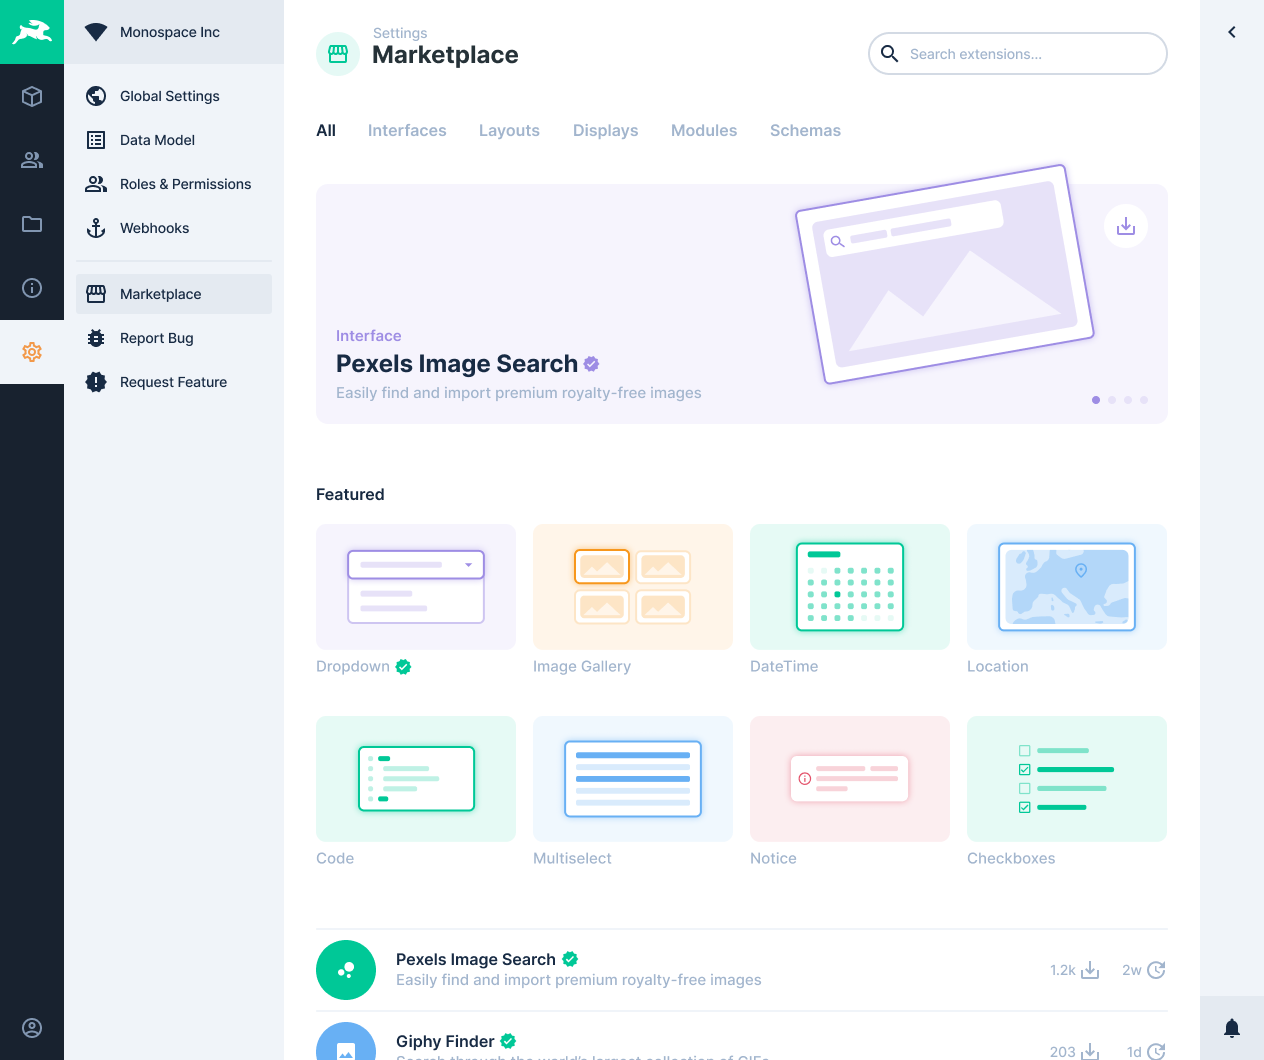Click the Monospace Inc project name

[170, 32]
